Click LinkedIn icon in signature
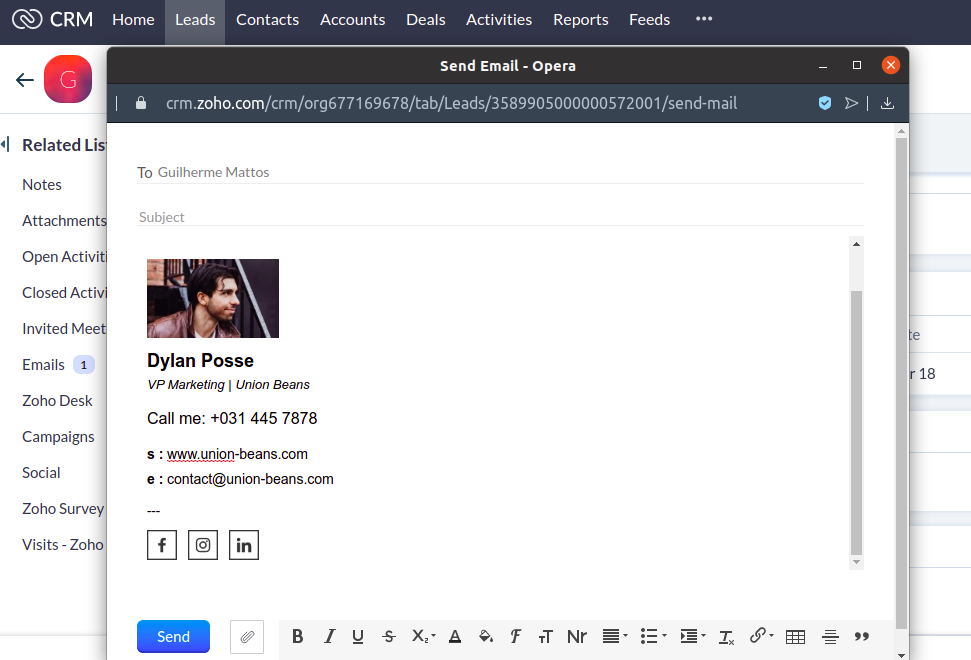This screenshot has height=660, width=971. 244,545
